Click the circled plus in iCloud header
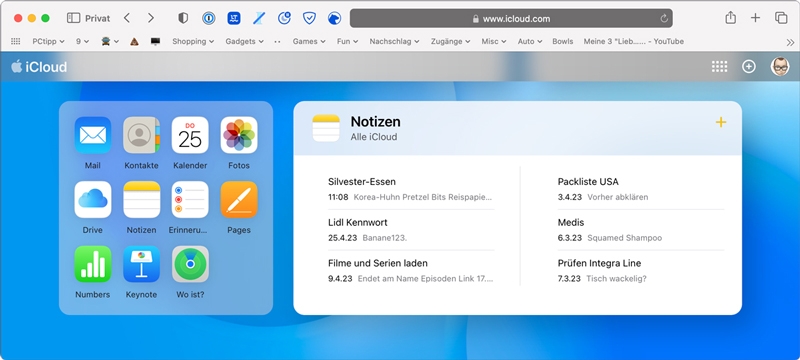The width and height of the screenshot is (800, 360). click(748, 66)
